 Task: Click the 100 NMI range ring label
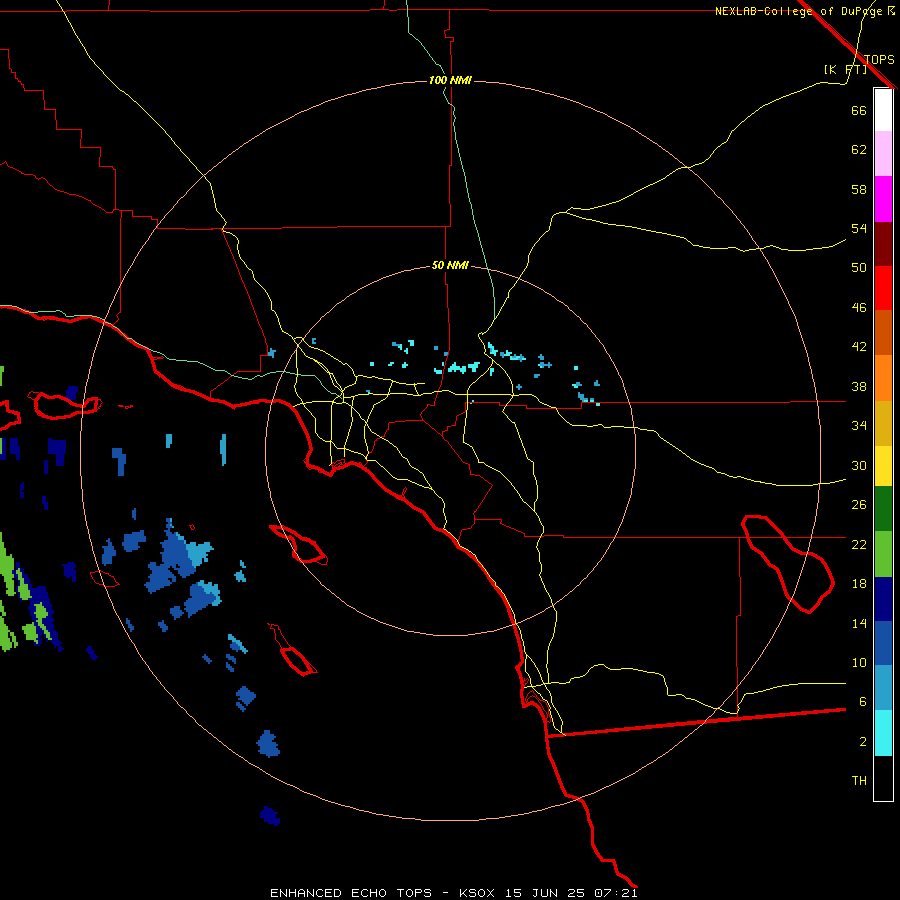[450, 80]
